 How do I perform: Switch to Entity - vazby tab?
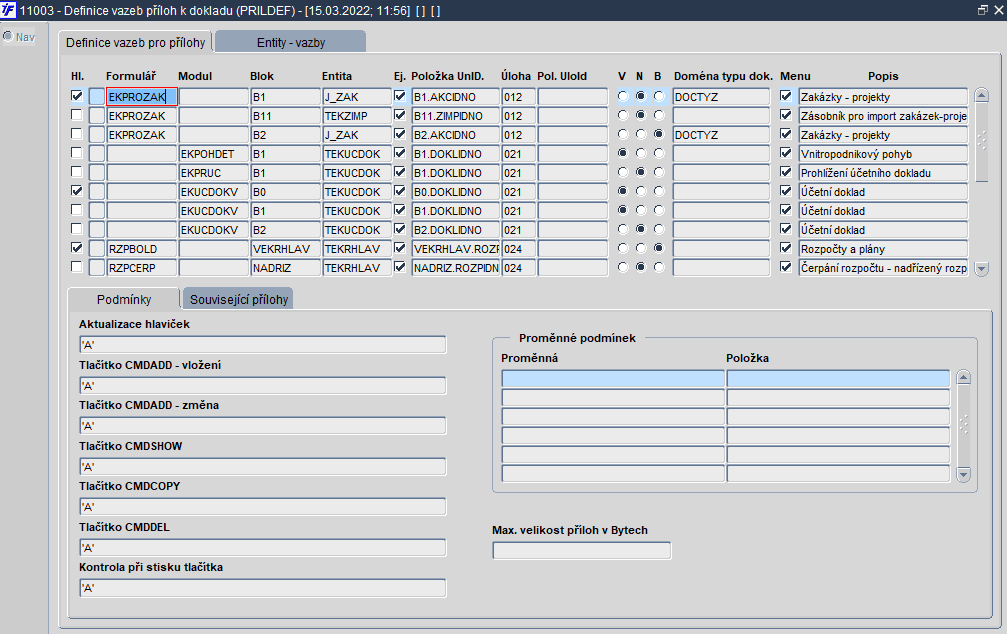pos(290,43)
